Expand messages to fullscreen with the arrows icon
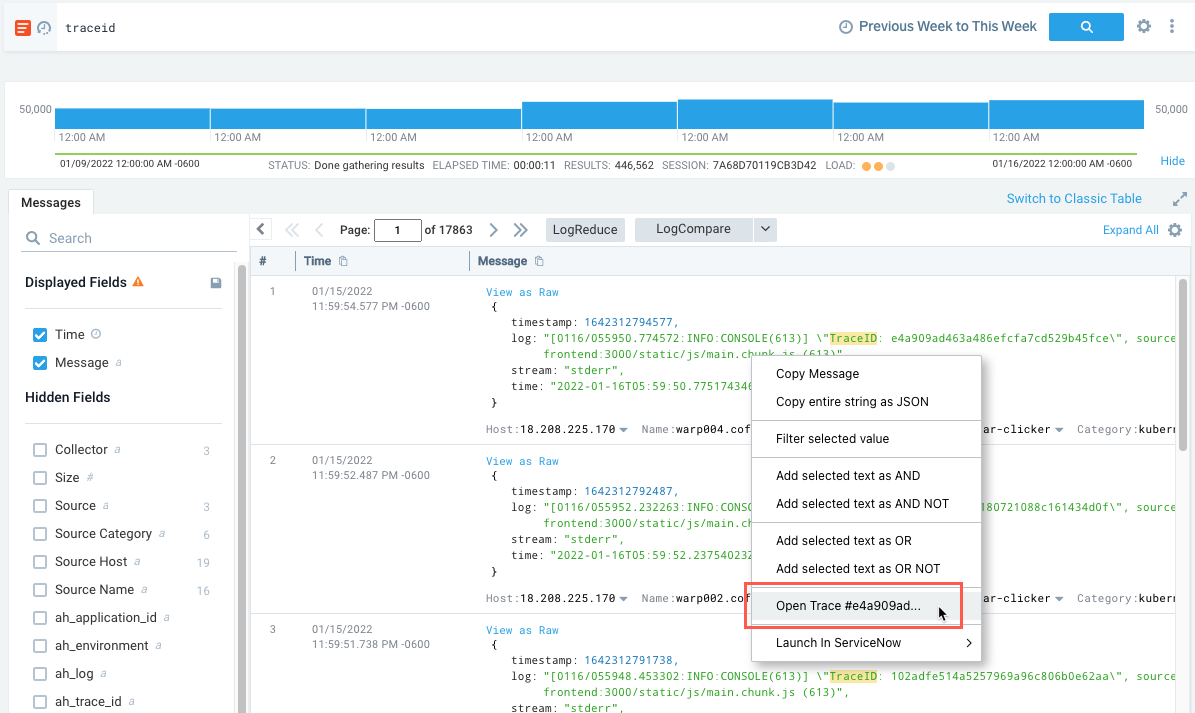The height and width of the screenshot is (713, 1195). pyautogui.click(x=1180, y=199)
